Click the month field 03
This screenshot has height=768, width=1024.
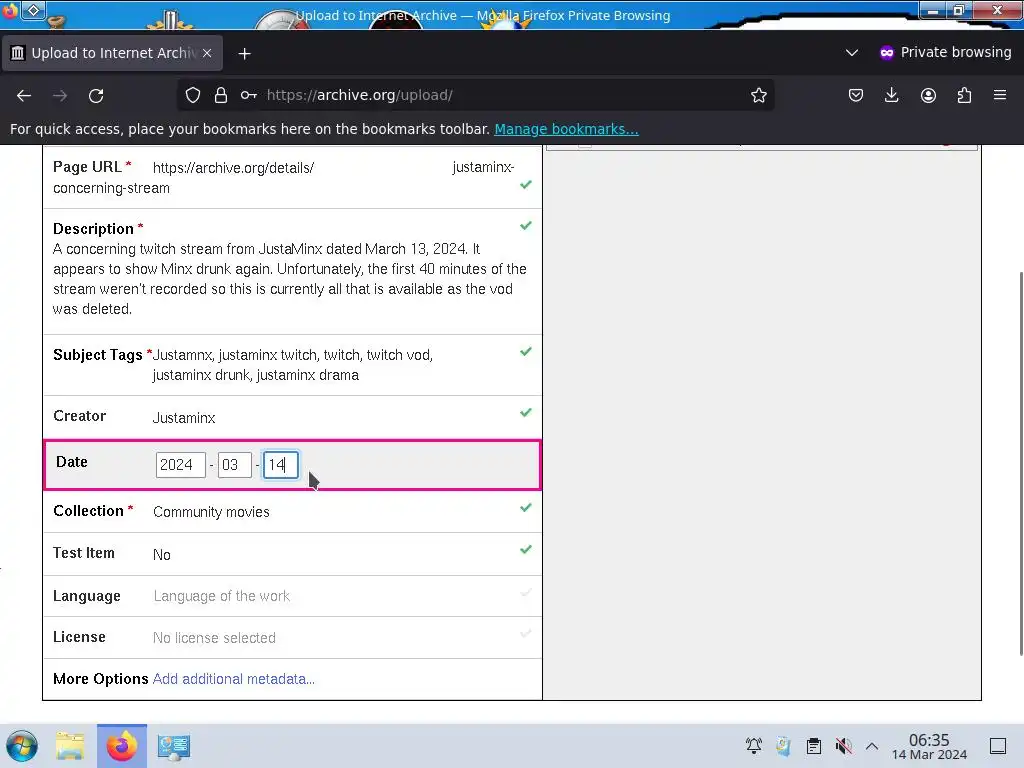coord(234,465)
